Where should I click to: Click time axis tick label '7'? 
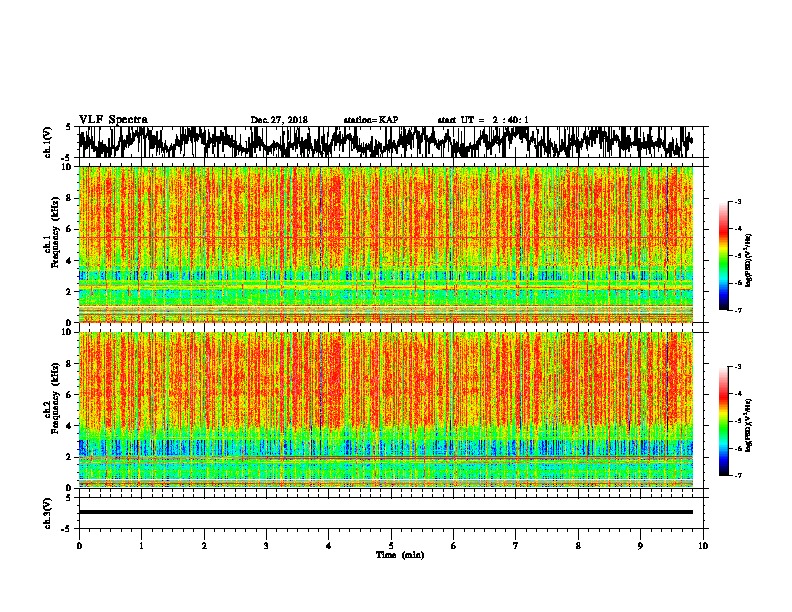click(x=516, y=546)
